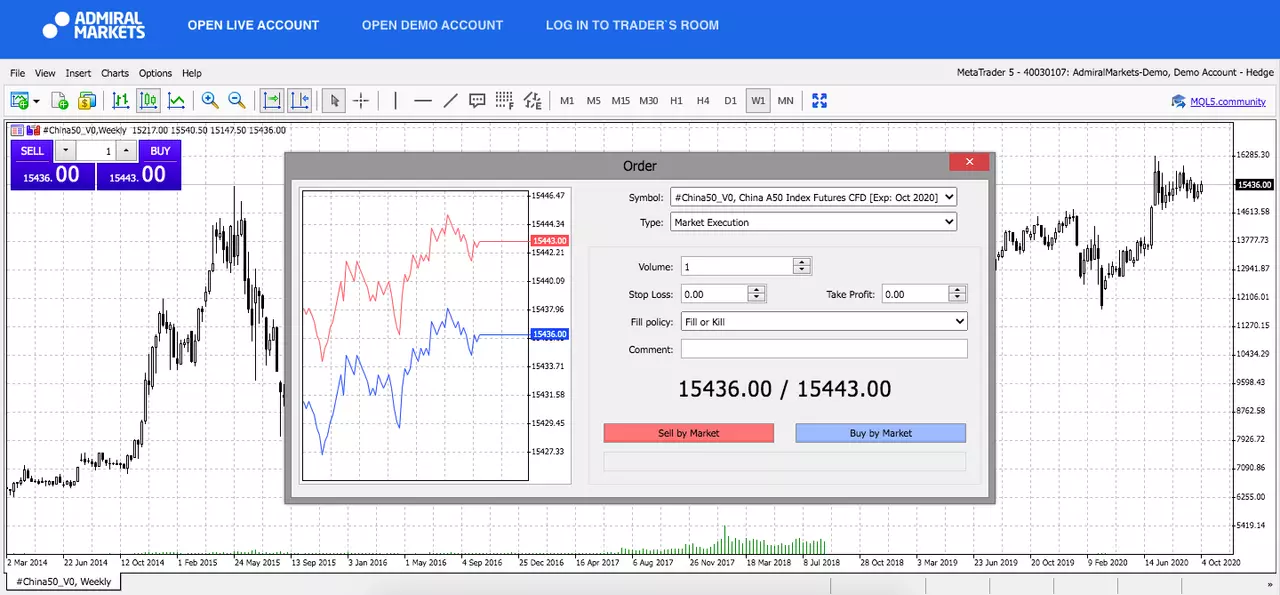Click Open Live Account link
This screenshot has height=595, width=1280.
point(253,25)
